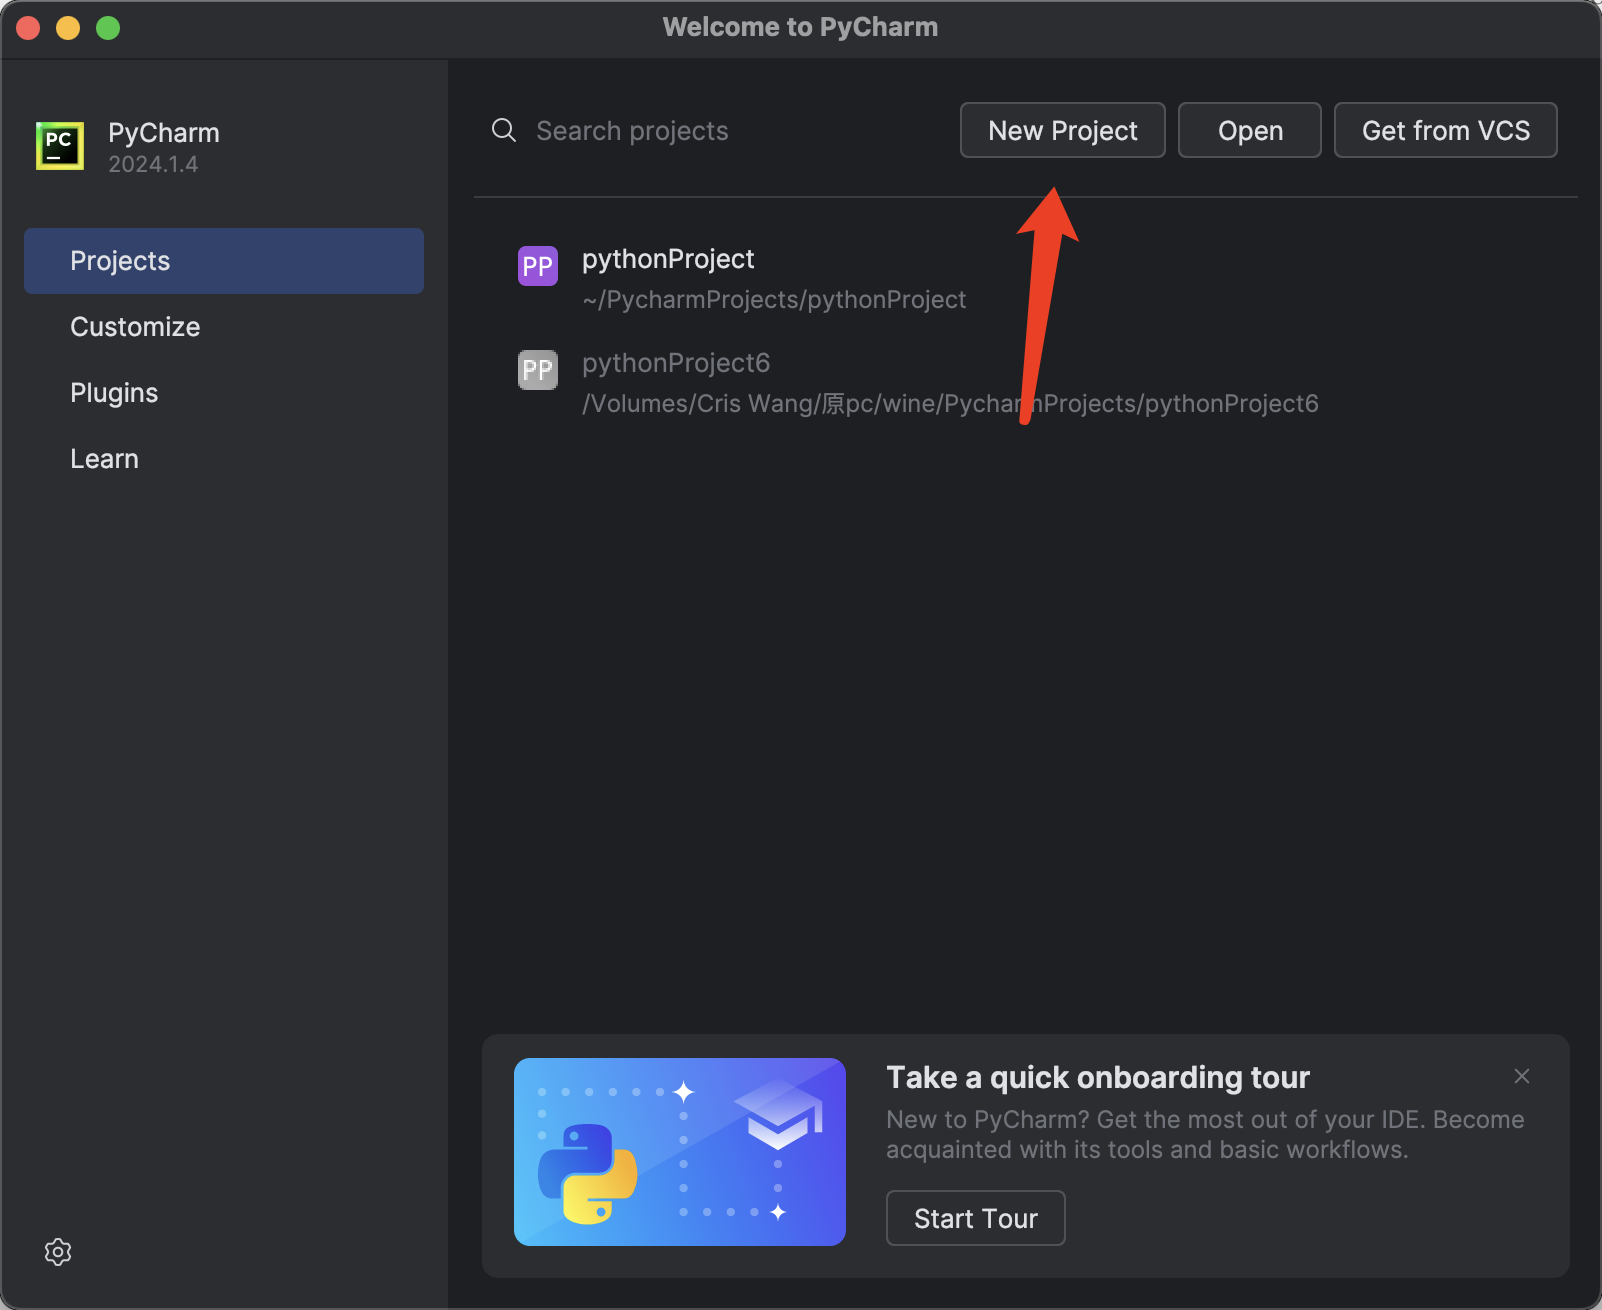Click the pythonProject6 Volumes path text
Image resolution: width=1602 pixels, height=1310 pixels.
pyautogui.click(x=950, y=404)
